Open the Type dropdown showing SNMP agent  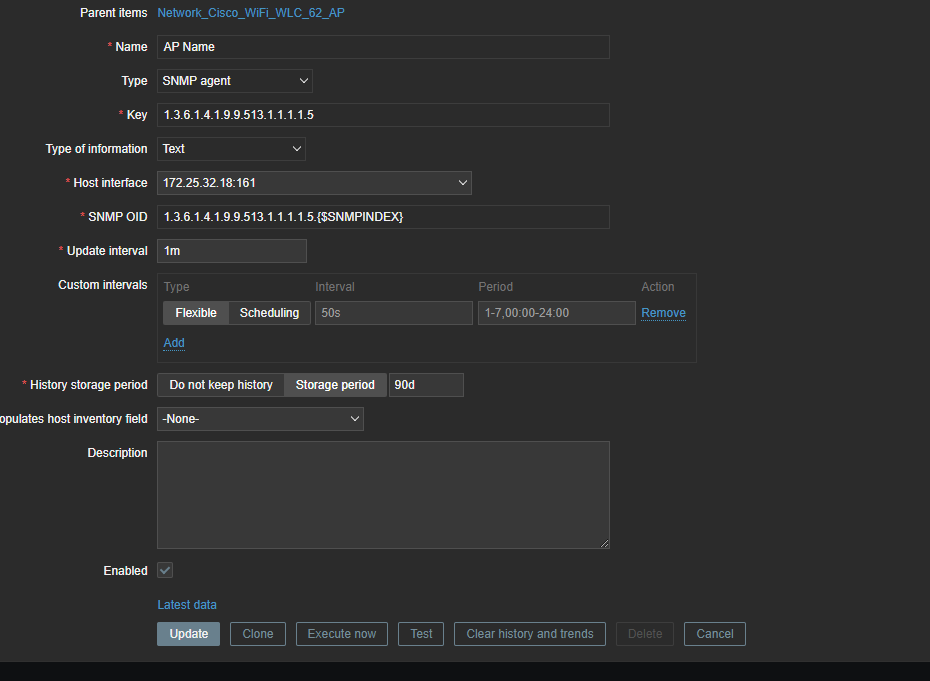pos(235,81)
